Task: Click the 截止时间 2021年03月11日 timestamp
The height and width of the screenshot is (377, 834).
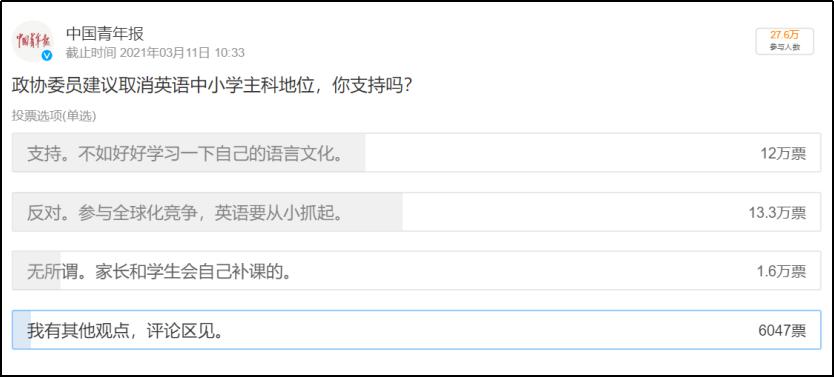Action: [x=155, y=53]
